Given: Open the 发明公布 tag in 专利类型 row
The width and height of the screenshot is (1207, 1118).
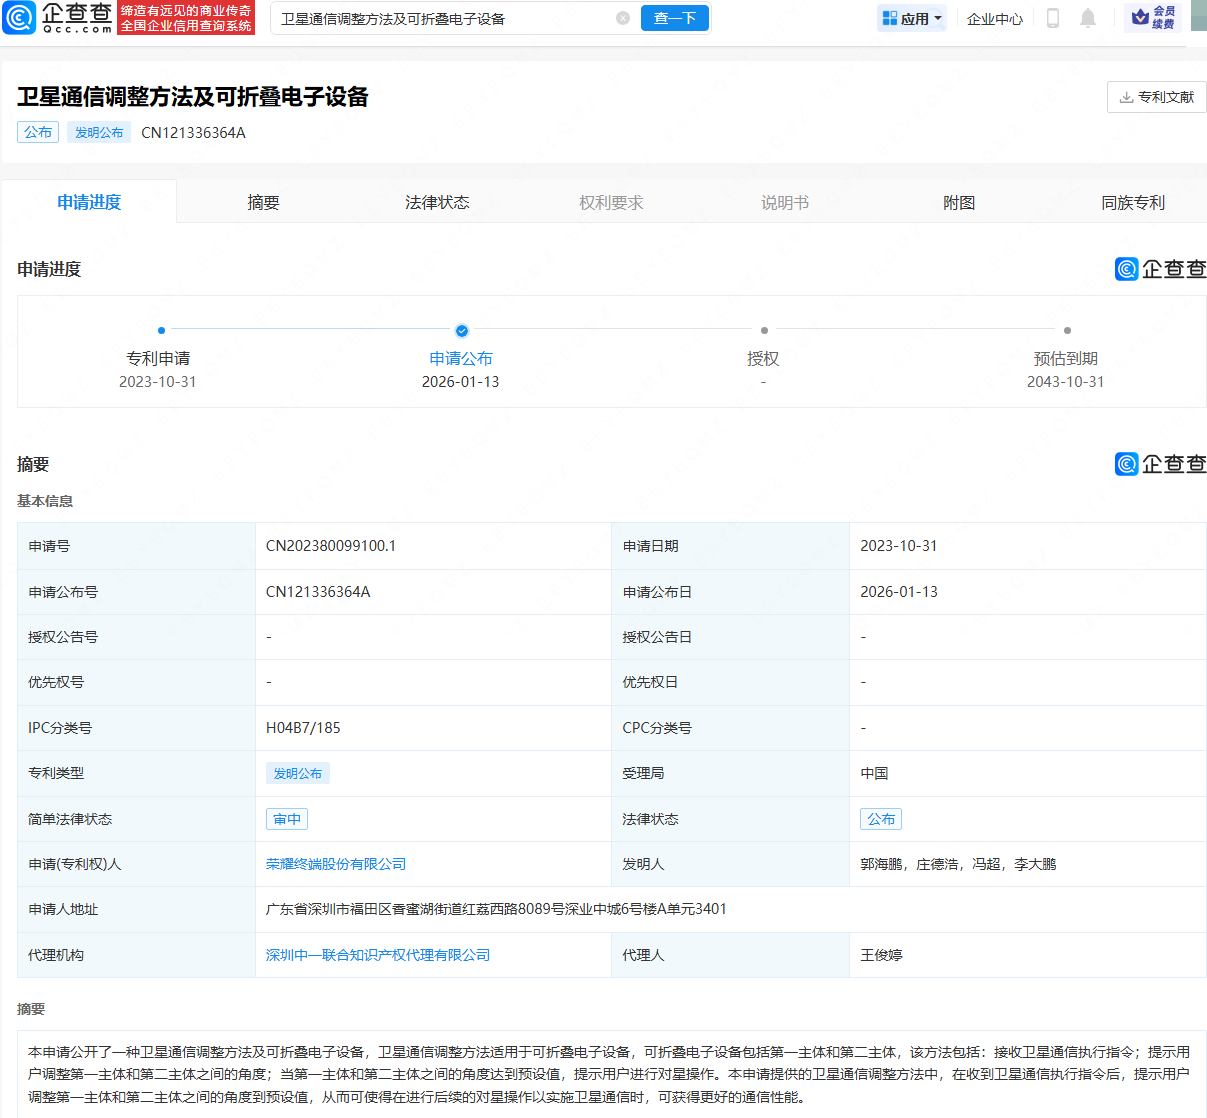Looking at the screenshot, I should pyautogui.click(x=297, y=772).
